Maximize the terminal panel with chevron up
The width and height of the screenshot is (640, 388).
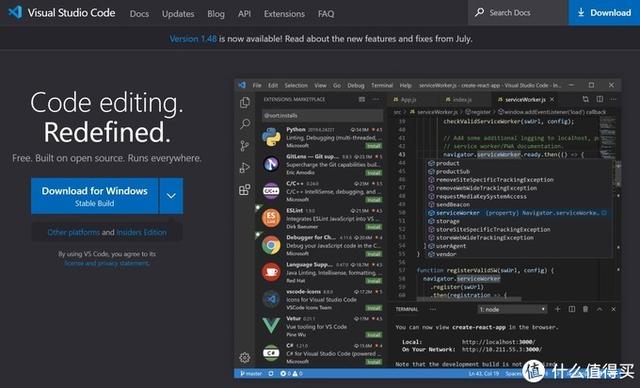point(600,309)
